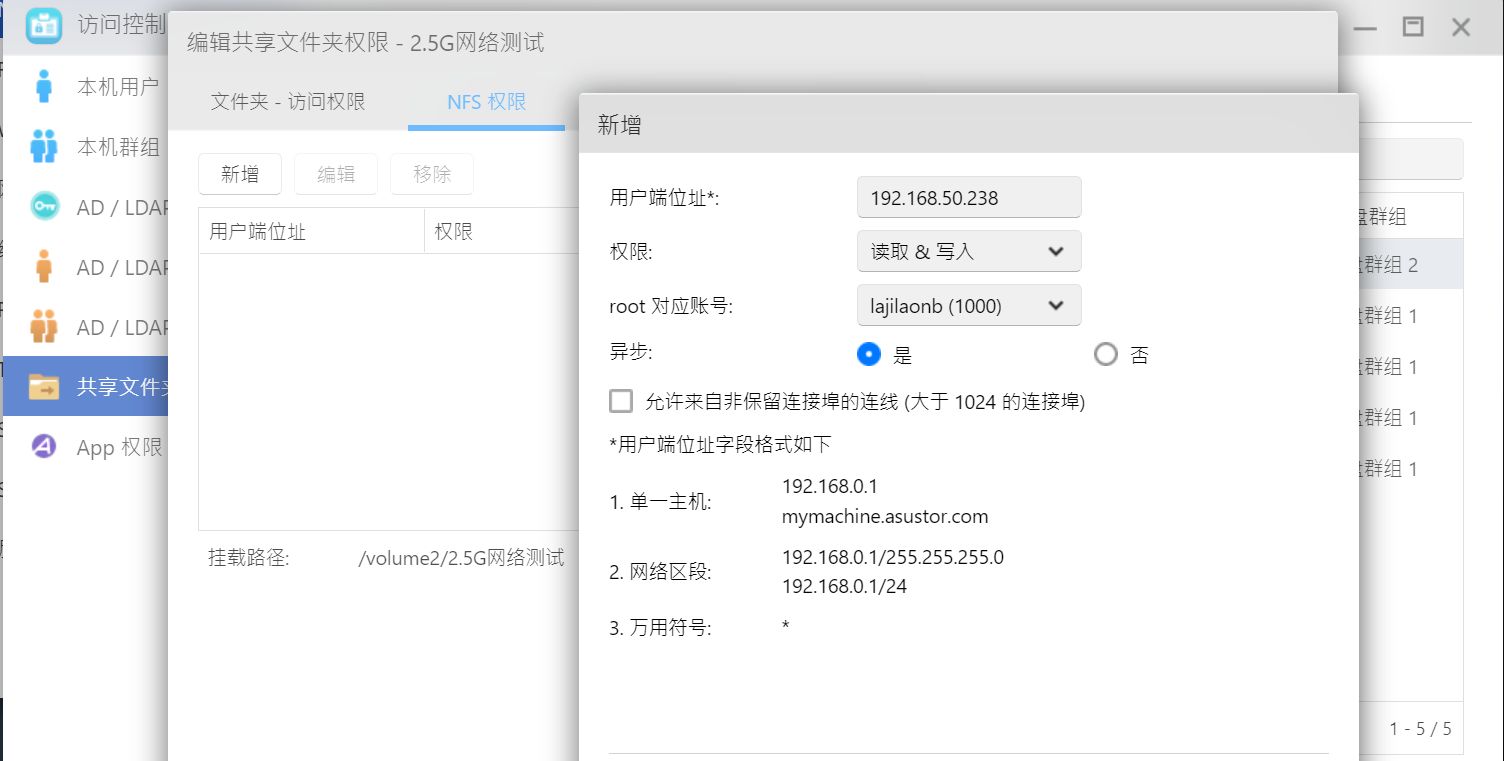Select 是 radio for 异步

[x=869, y=354]
